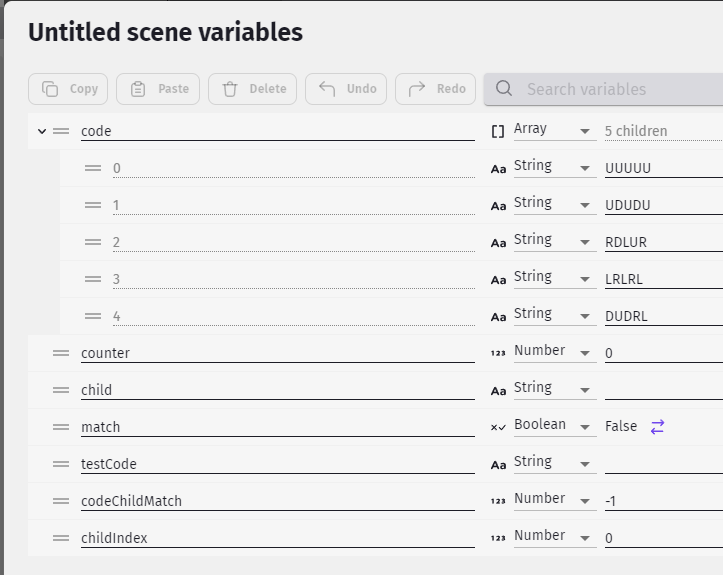Click the search magnifier icon

coord(504,88)
